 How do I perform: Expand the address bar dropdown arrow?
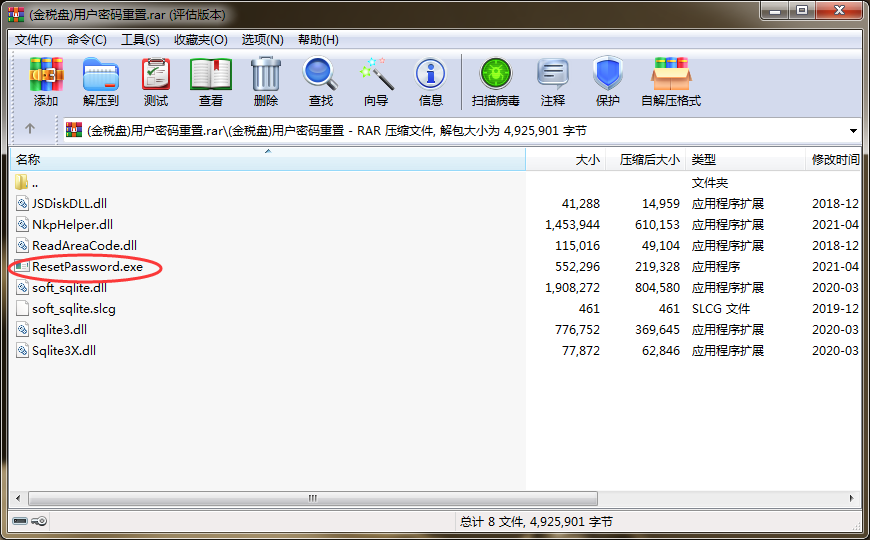[x=853, y=131]
